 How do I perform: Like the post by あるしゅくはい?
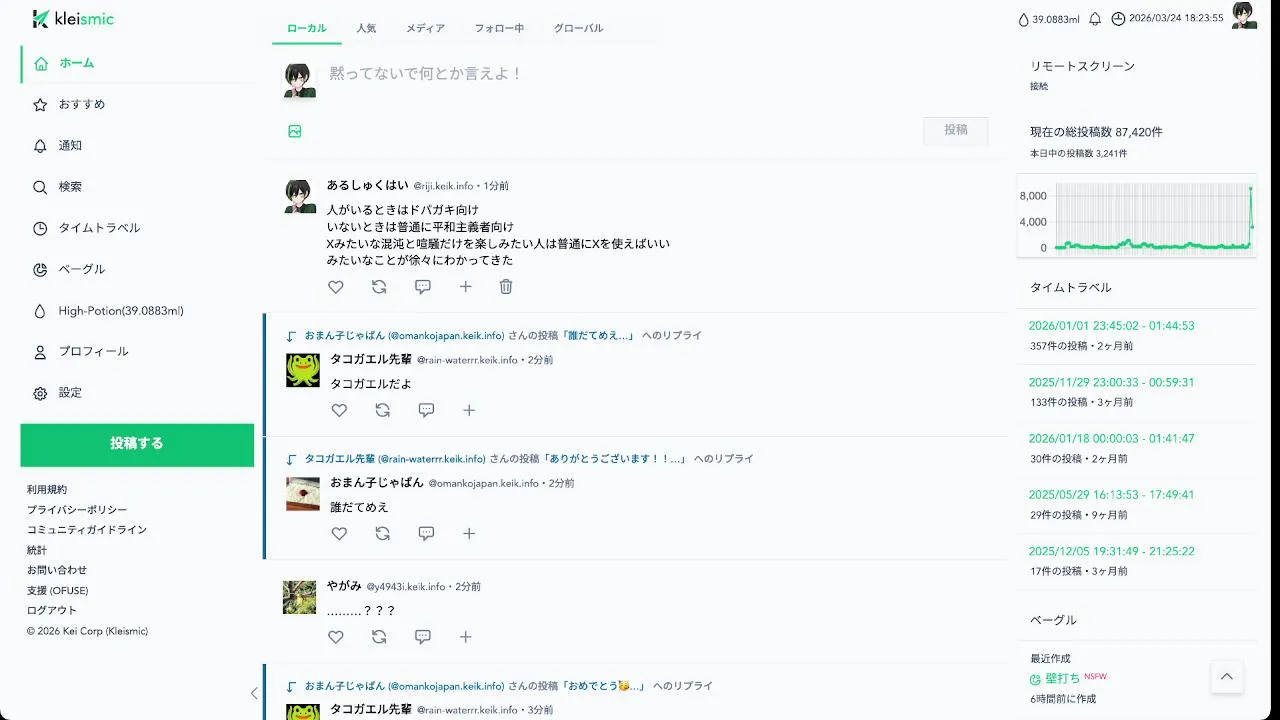click(x=336, y=287)
